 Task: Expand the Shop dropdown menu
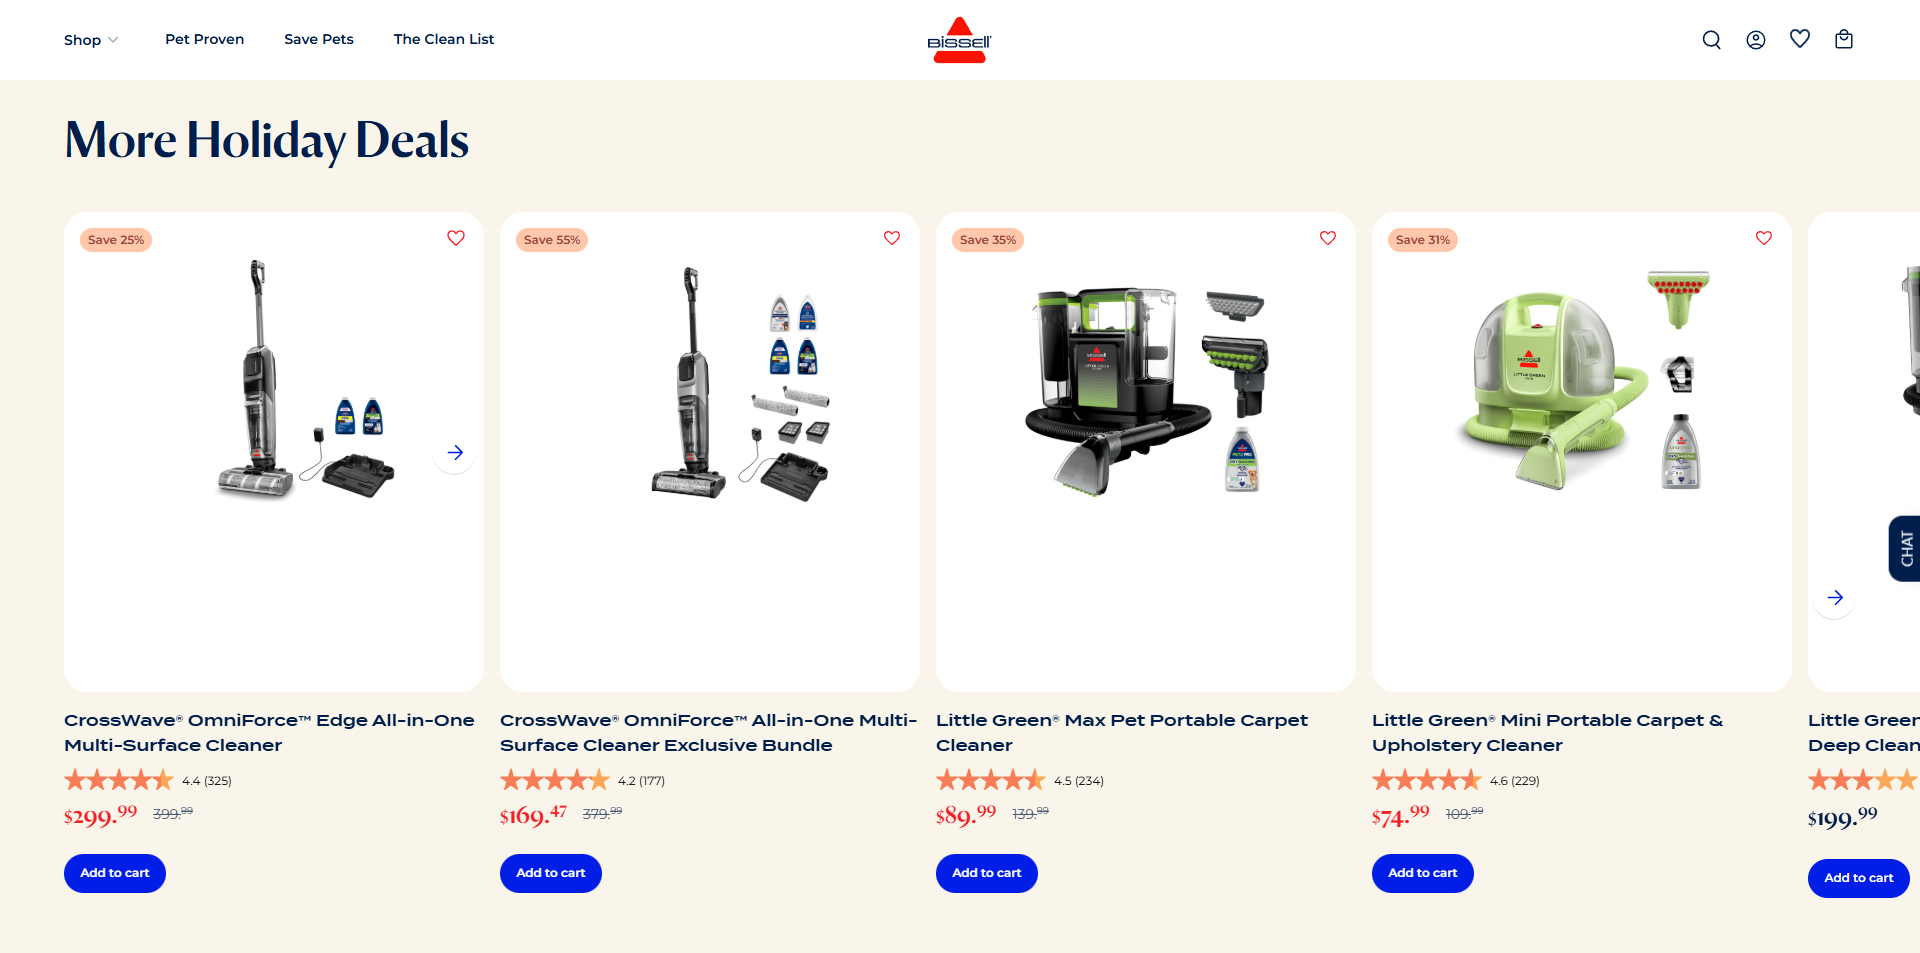coord(91,40)
